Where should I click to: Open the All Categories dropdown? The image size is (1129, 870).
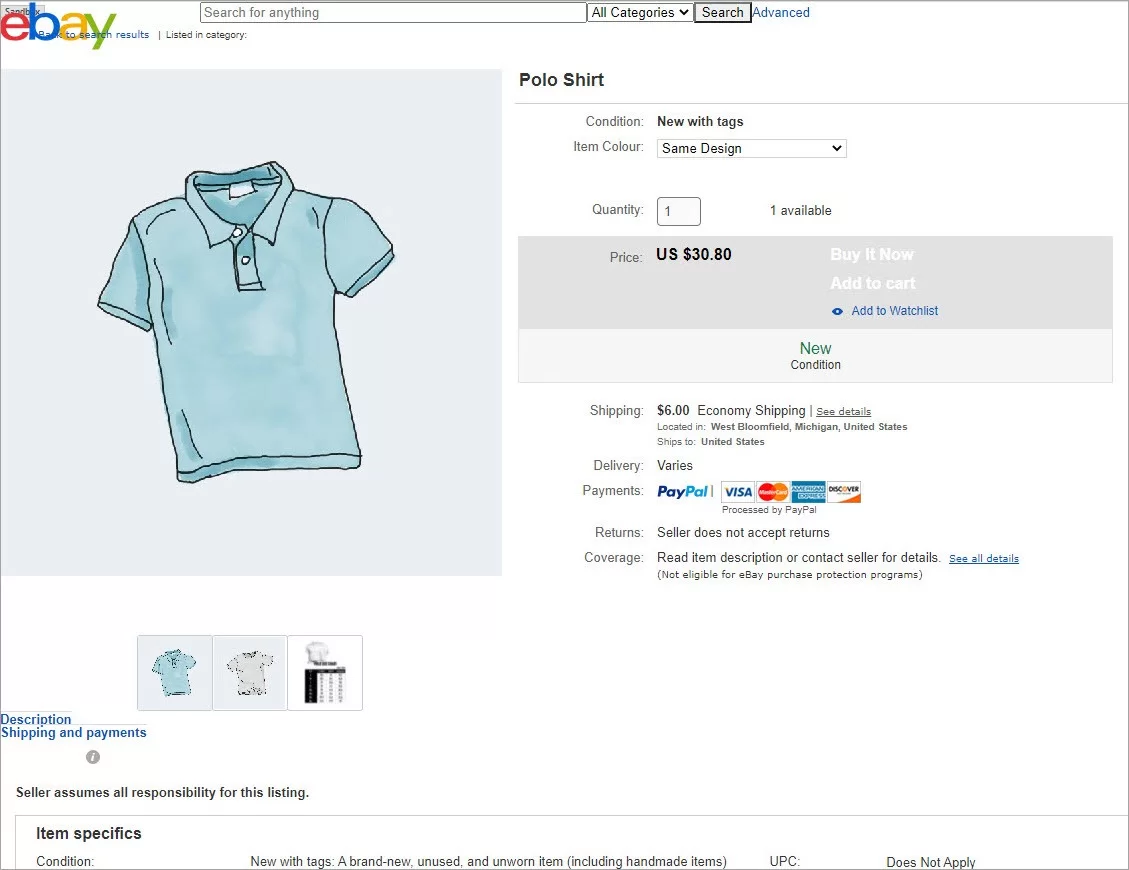pos(639,12)
